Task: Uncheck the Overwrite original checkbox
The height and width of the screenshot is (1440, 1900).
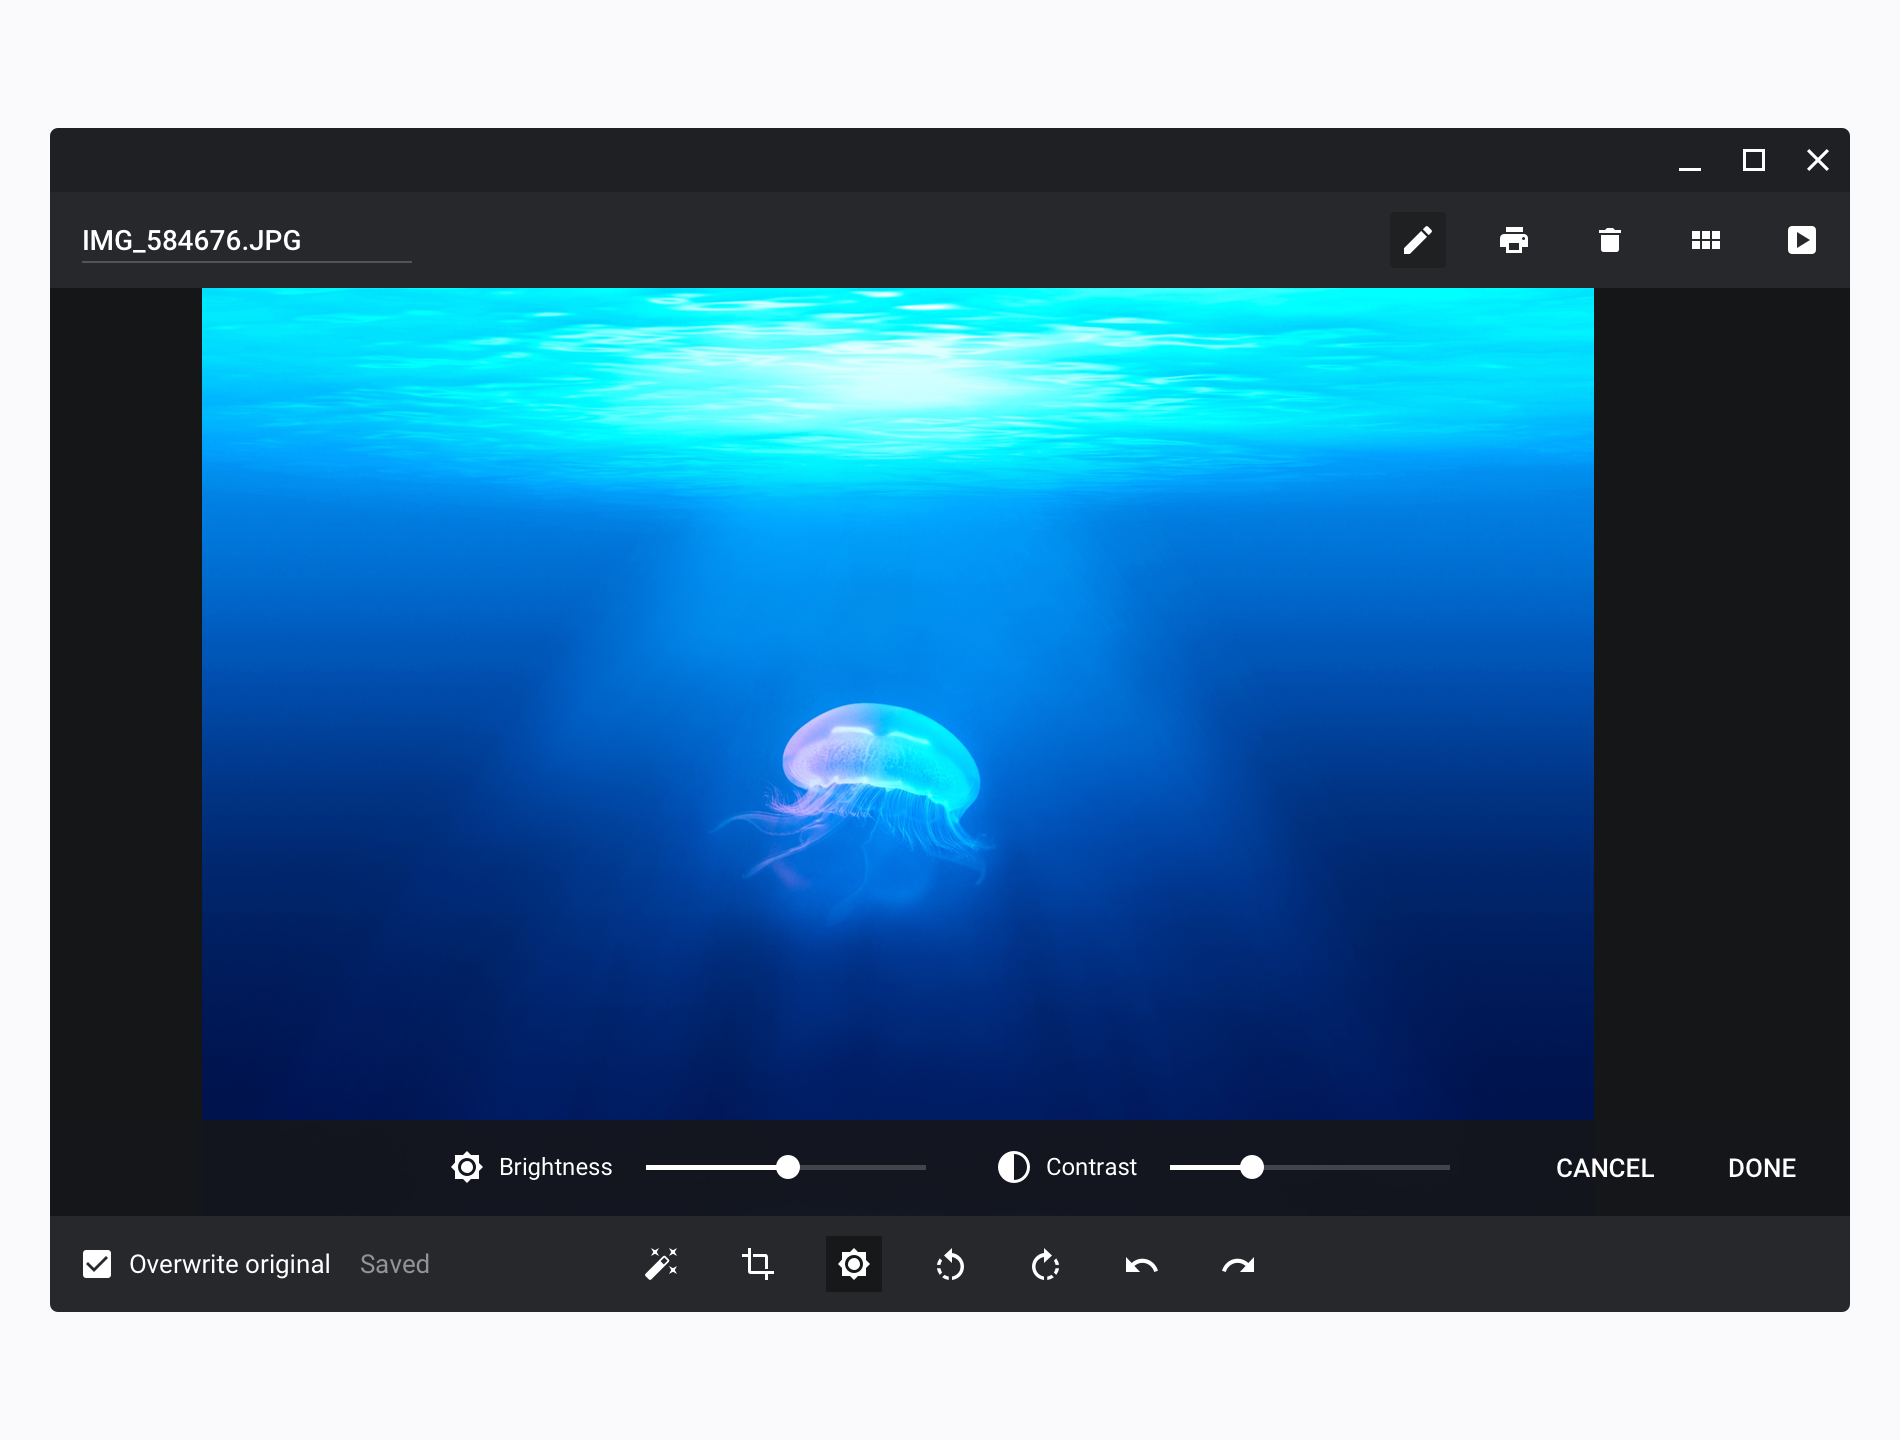Action: 97,1264
